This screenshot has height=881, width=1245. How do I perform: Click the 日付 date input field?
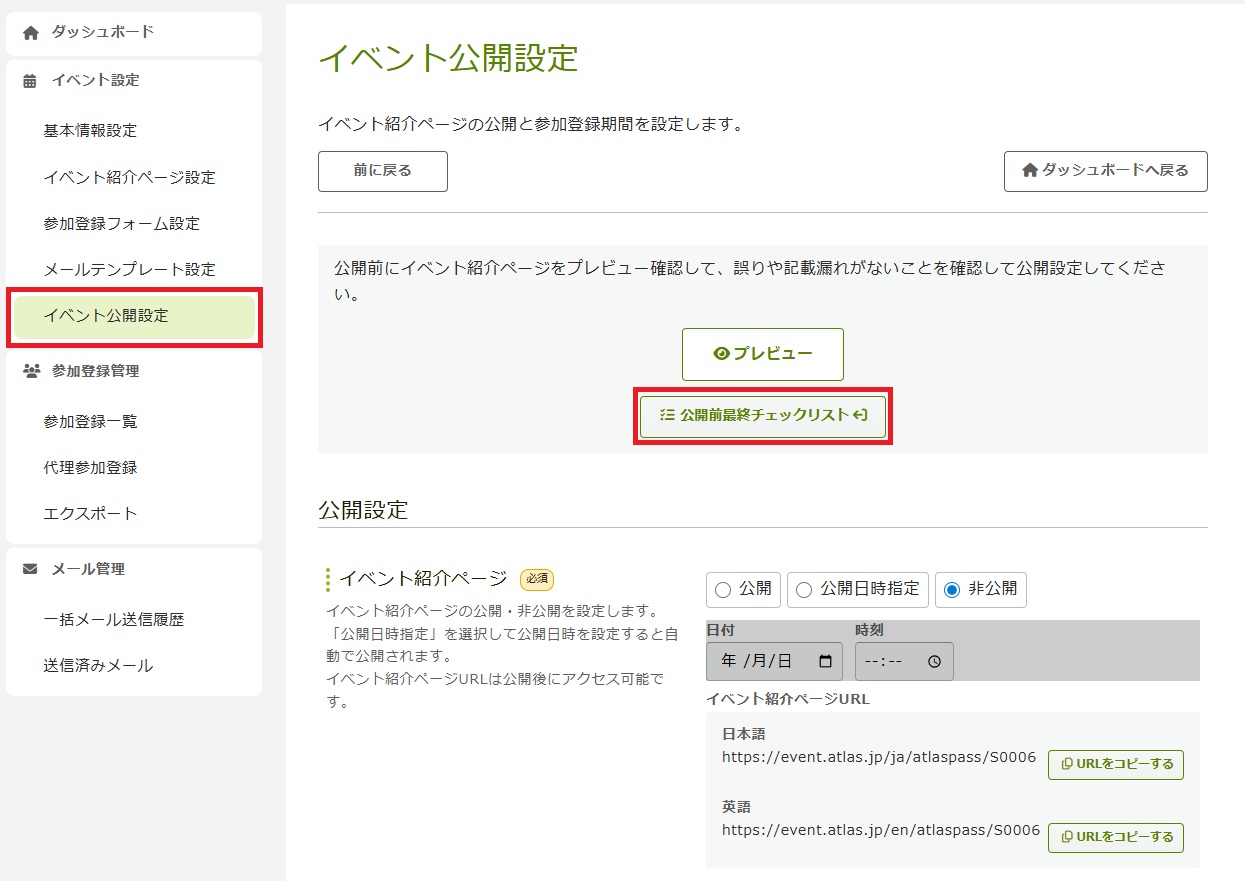(x=760, y=662)
